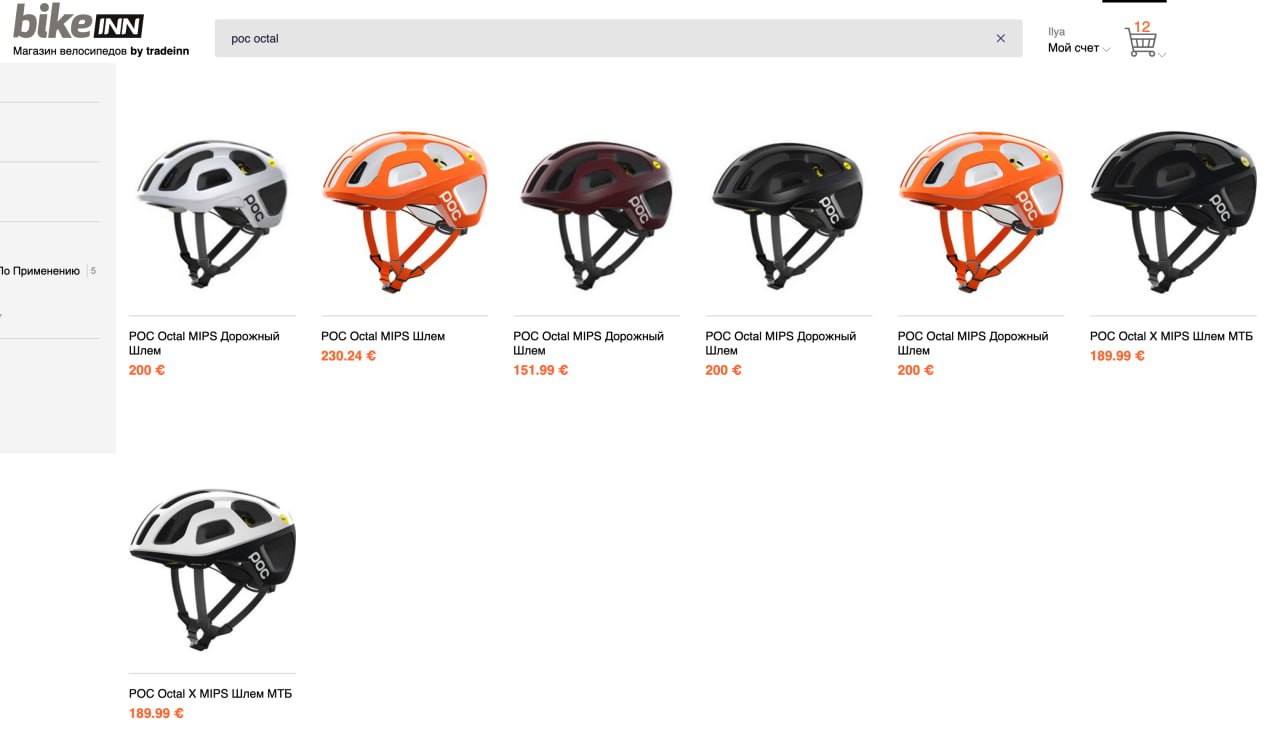1280x736 pixels.
Task: Click the 230.24 € price
Action: pyautogui.click(x=348, y=356)
